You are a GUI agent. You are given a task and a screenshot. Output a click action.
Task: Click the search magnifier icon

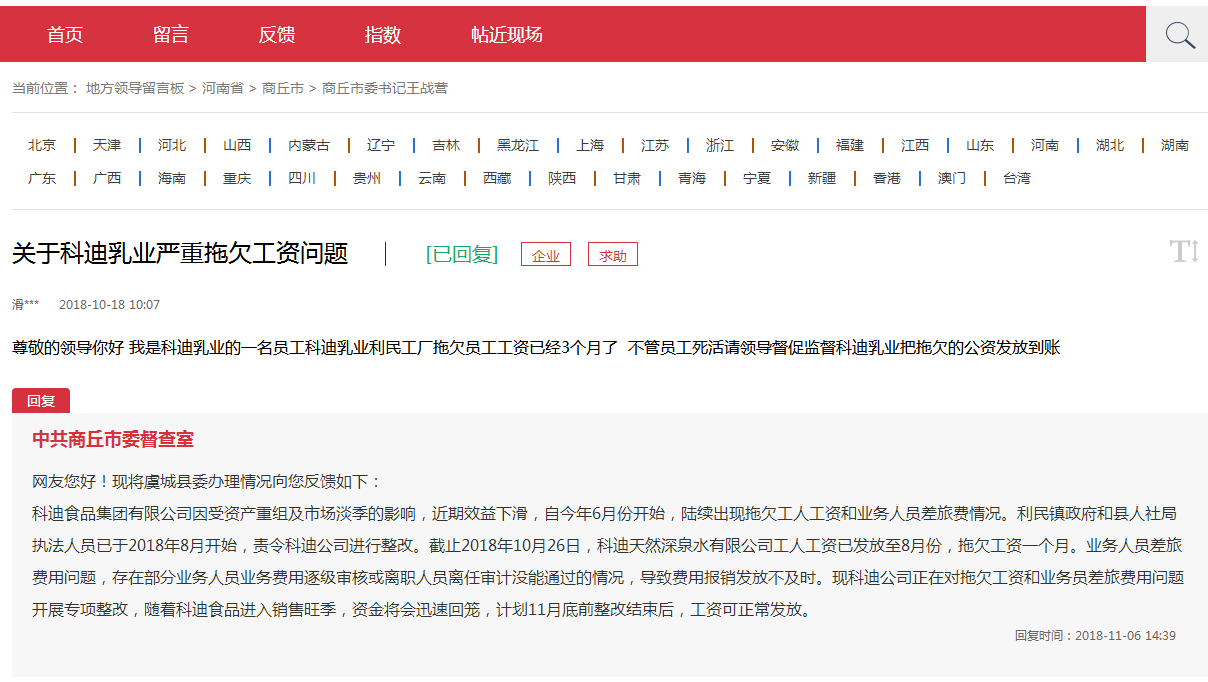tap(1180, 35)
